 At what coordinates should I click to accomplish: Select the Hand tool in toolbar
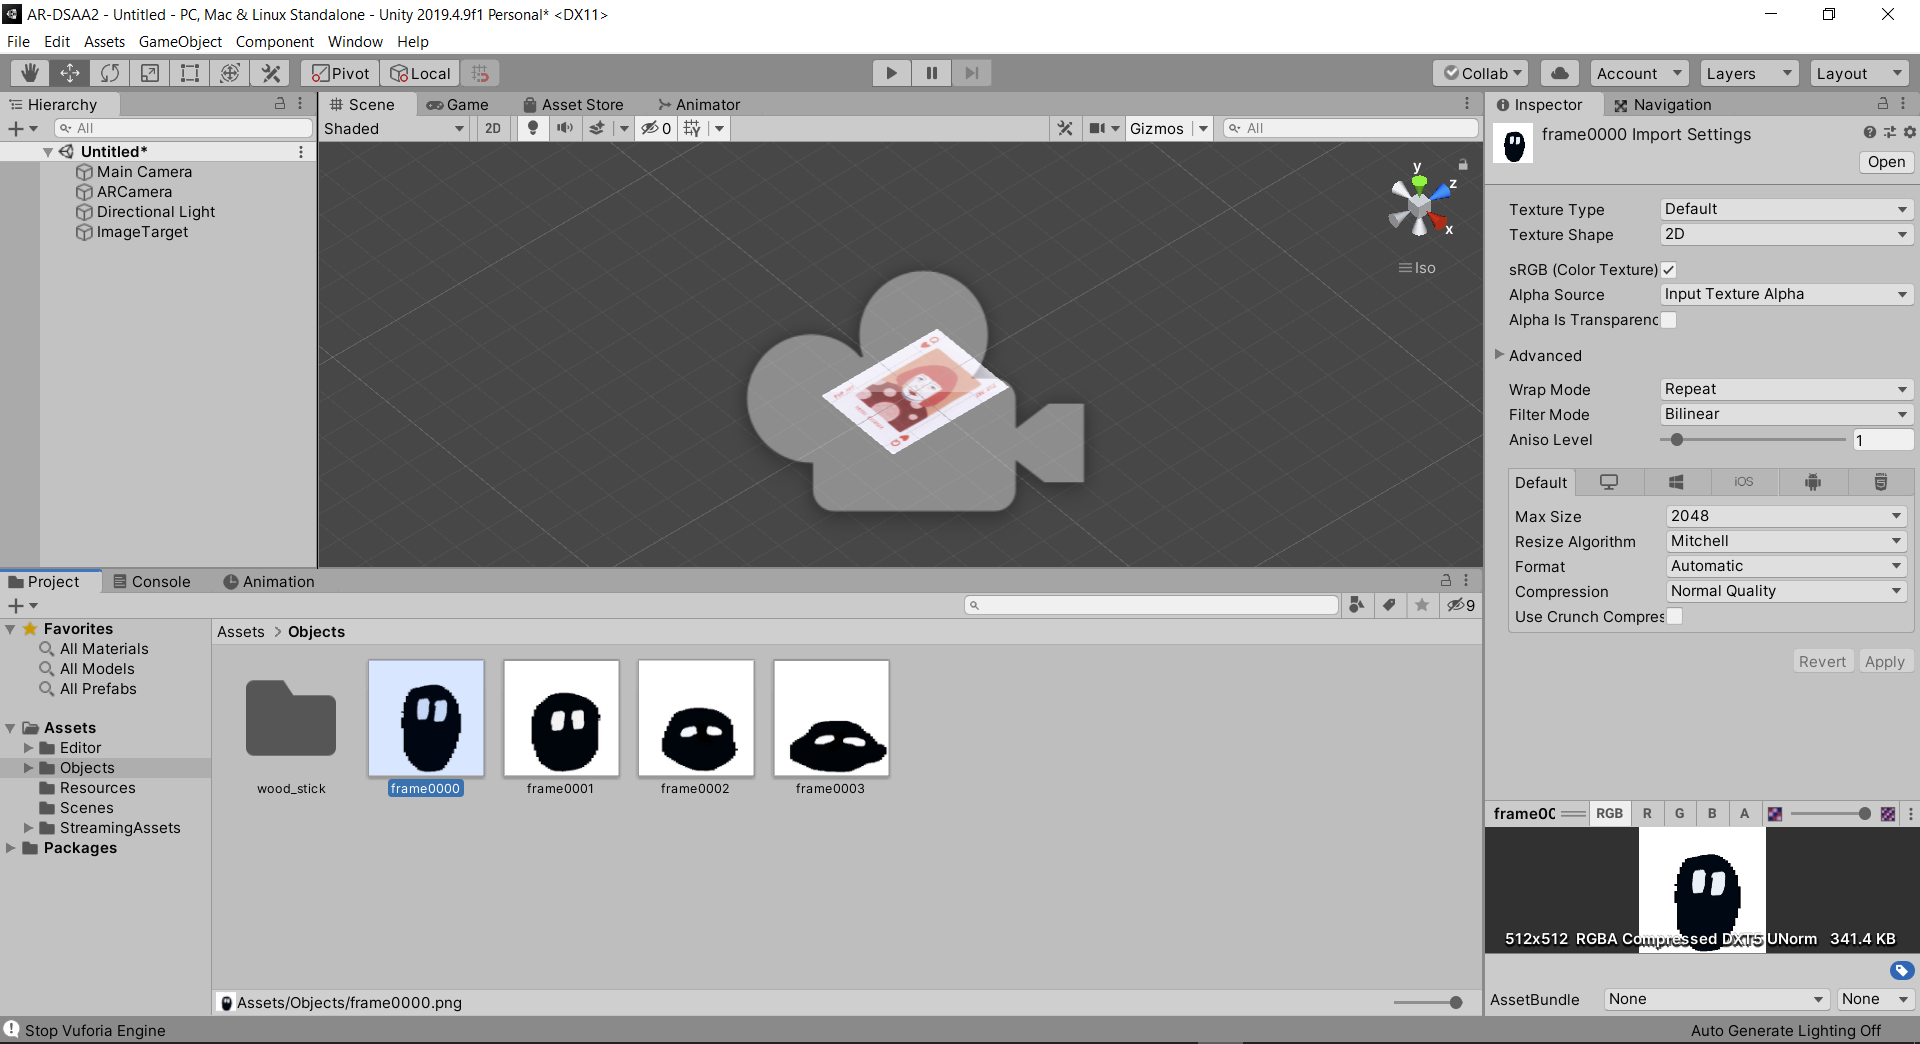[x=30, y=73]
